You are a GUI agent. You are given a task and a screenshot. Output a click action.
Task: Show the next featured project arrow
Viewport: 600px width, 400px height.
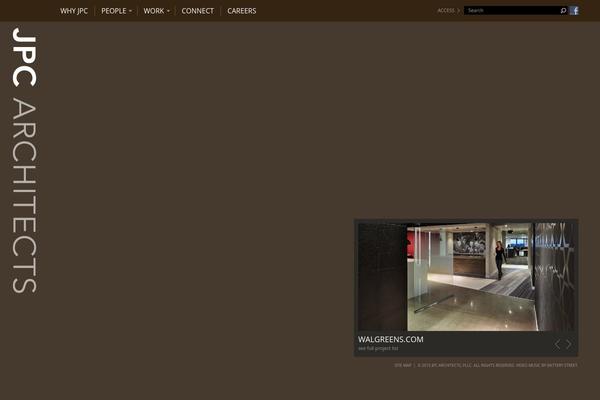[569, 344]
